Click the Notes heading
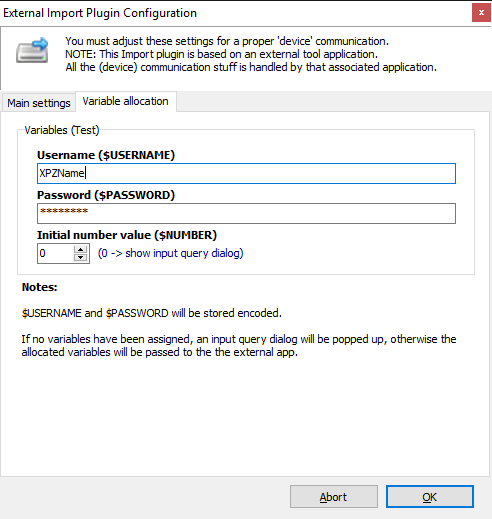 tap(39, 287)
